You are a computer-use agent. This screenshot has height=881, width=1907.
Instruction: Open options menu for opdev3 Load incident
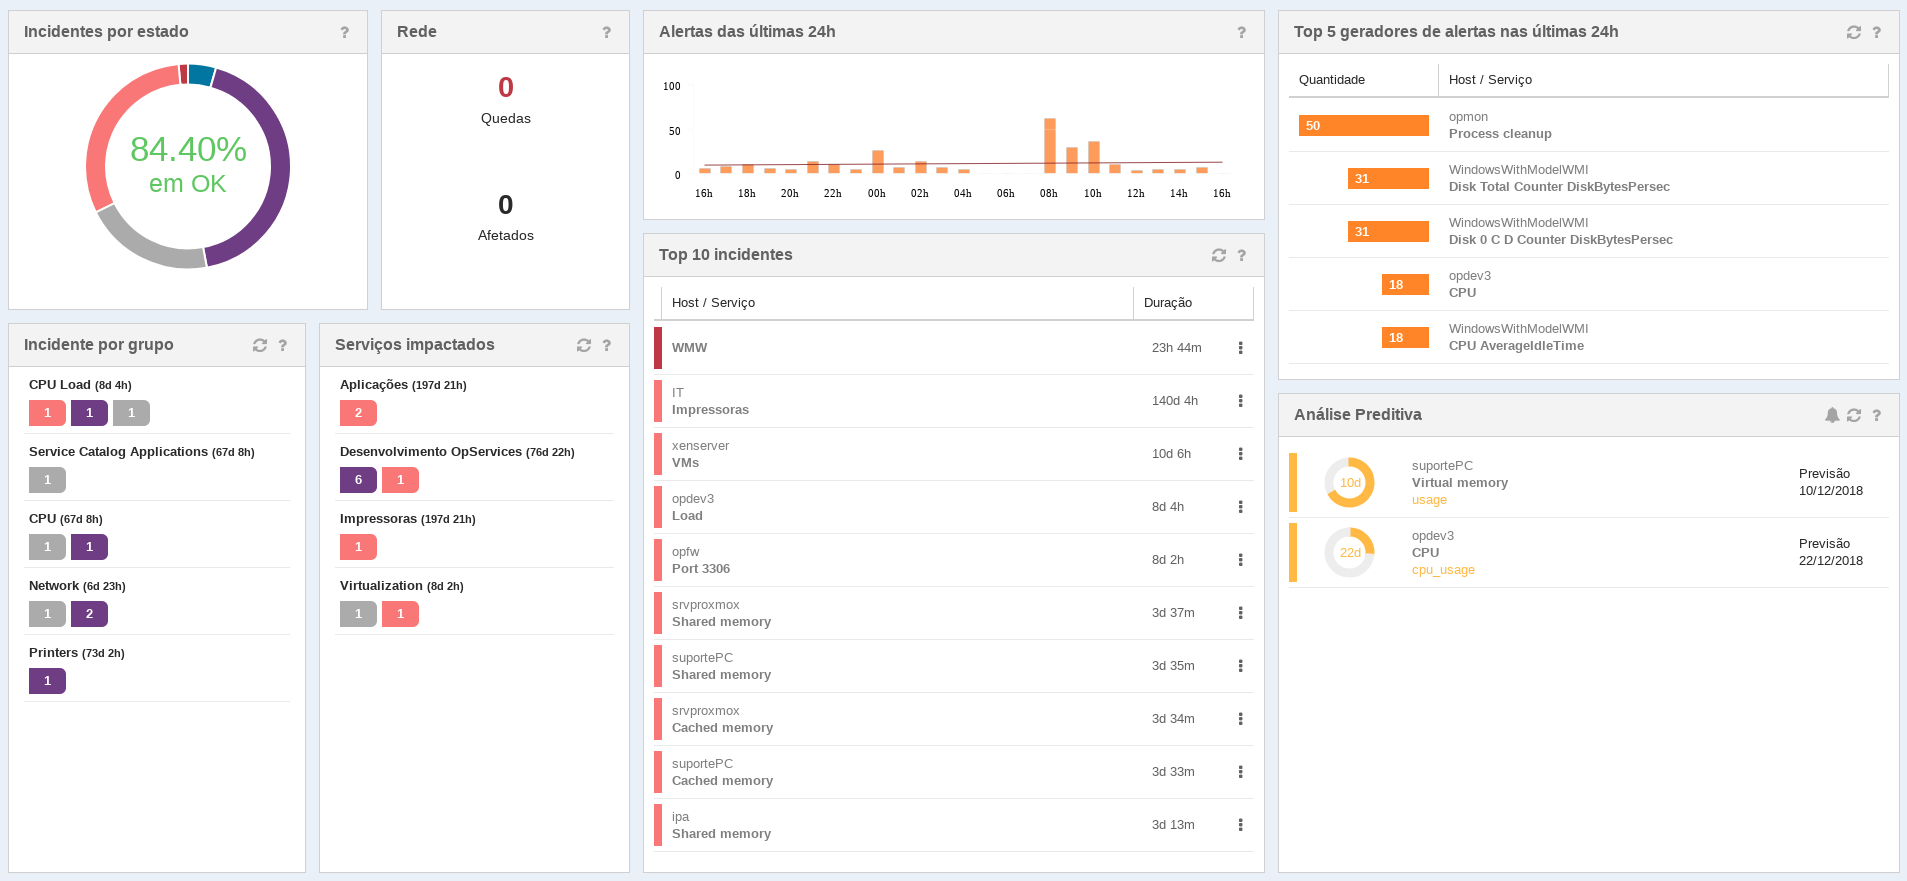pyautogui.click(x=1240, y=507)
